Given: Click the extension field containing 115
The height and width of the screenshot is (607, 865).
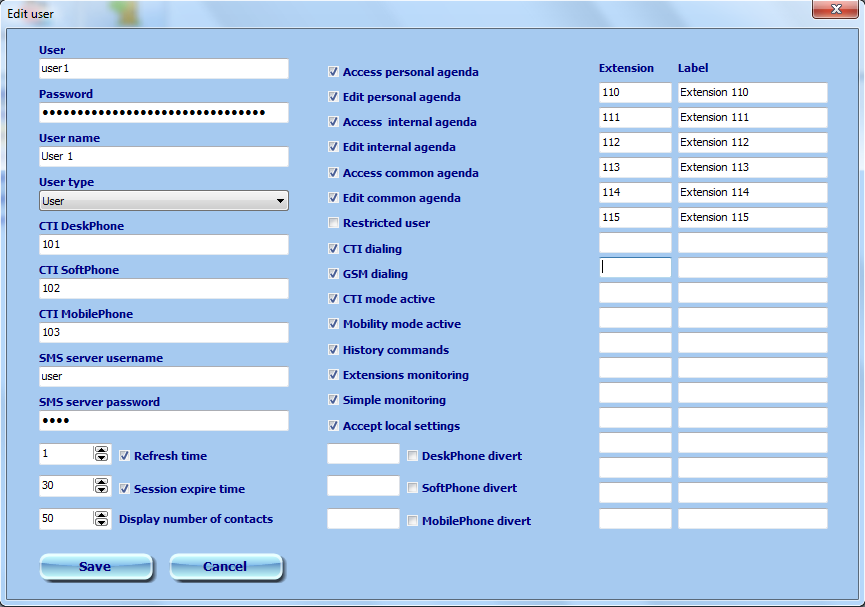Looking at the screenshot, I should [x=635, y=218].
